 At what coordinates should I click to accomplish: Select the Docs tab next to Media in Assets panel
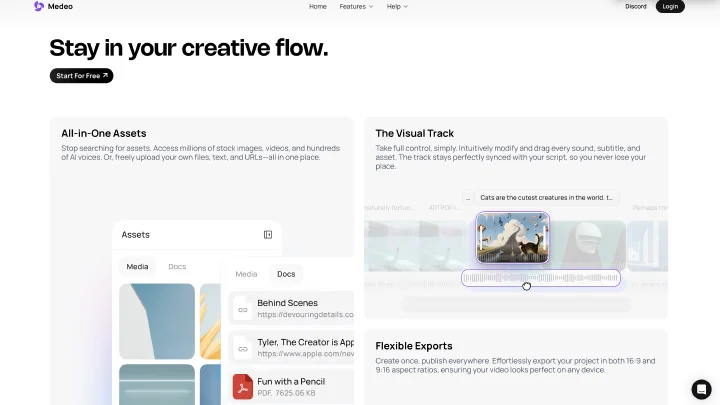(177, 266)
